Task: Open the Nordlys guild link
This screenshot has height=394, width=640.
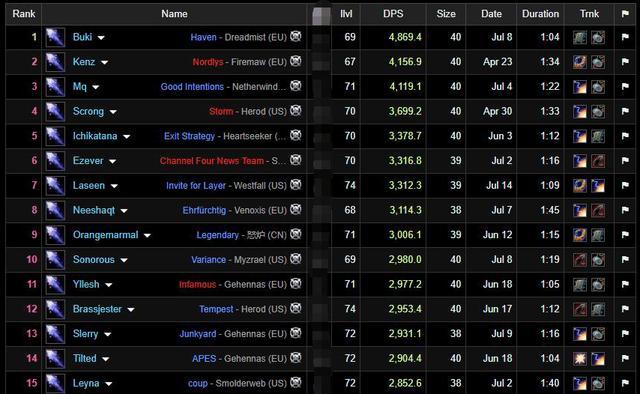Action: [208, 62]
